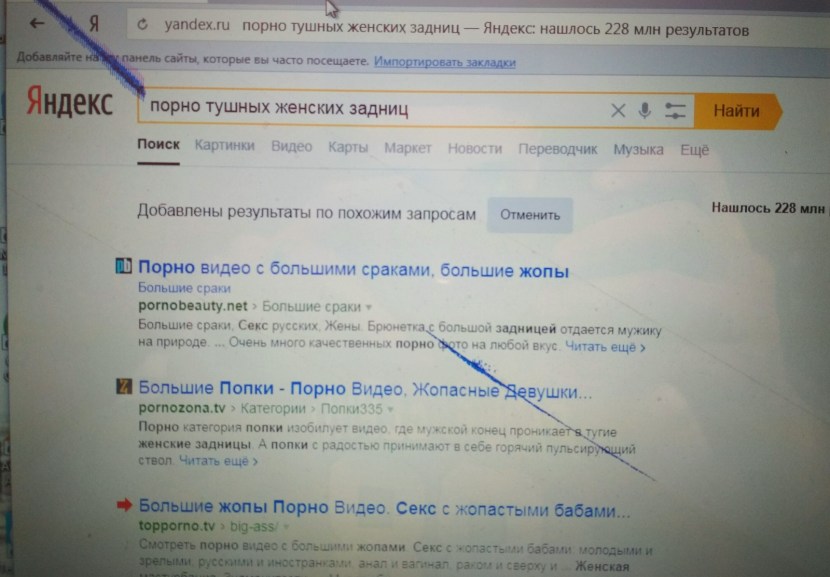The image size is (830, 577).
Task: Reload the page with the refresh icon
Action: pyautogui.click(x=142, y=24)
